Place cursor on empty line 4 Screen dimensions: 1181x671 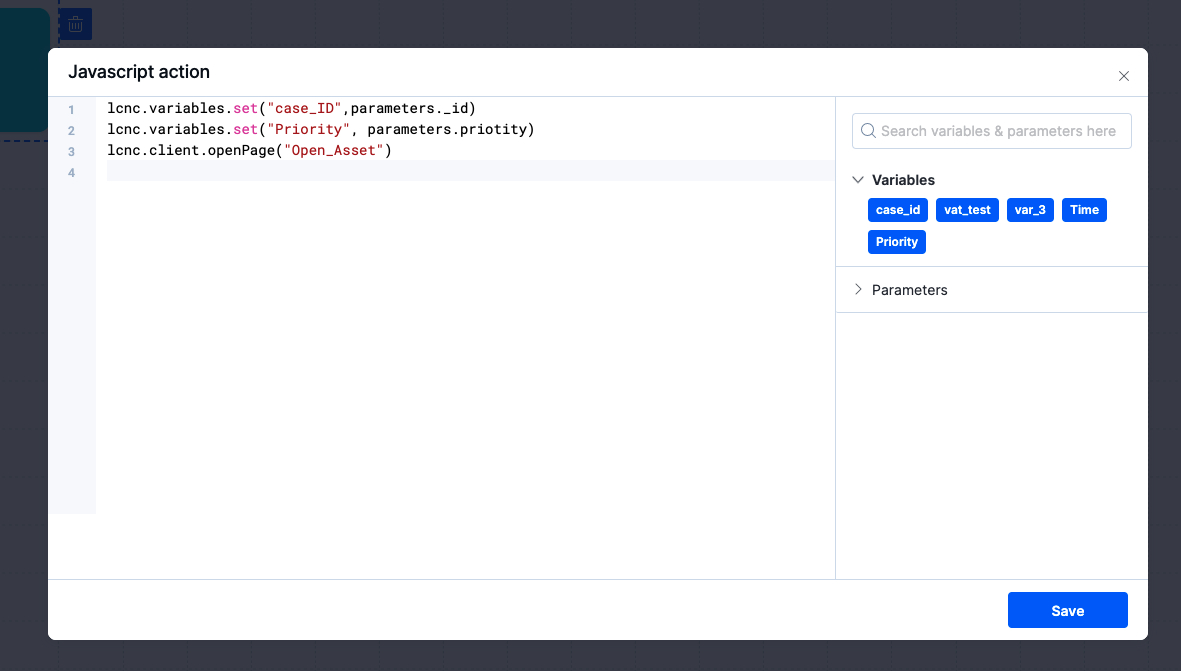470,172
